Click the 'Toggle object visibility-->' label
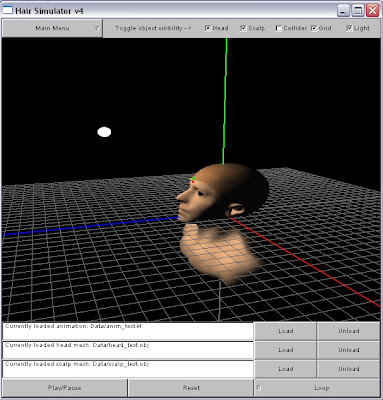Image resolution: width=383 pixels, height=400 pixels. coord(153,28)
